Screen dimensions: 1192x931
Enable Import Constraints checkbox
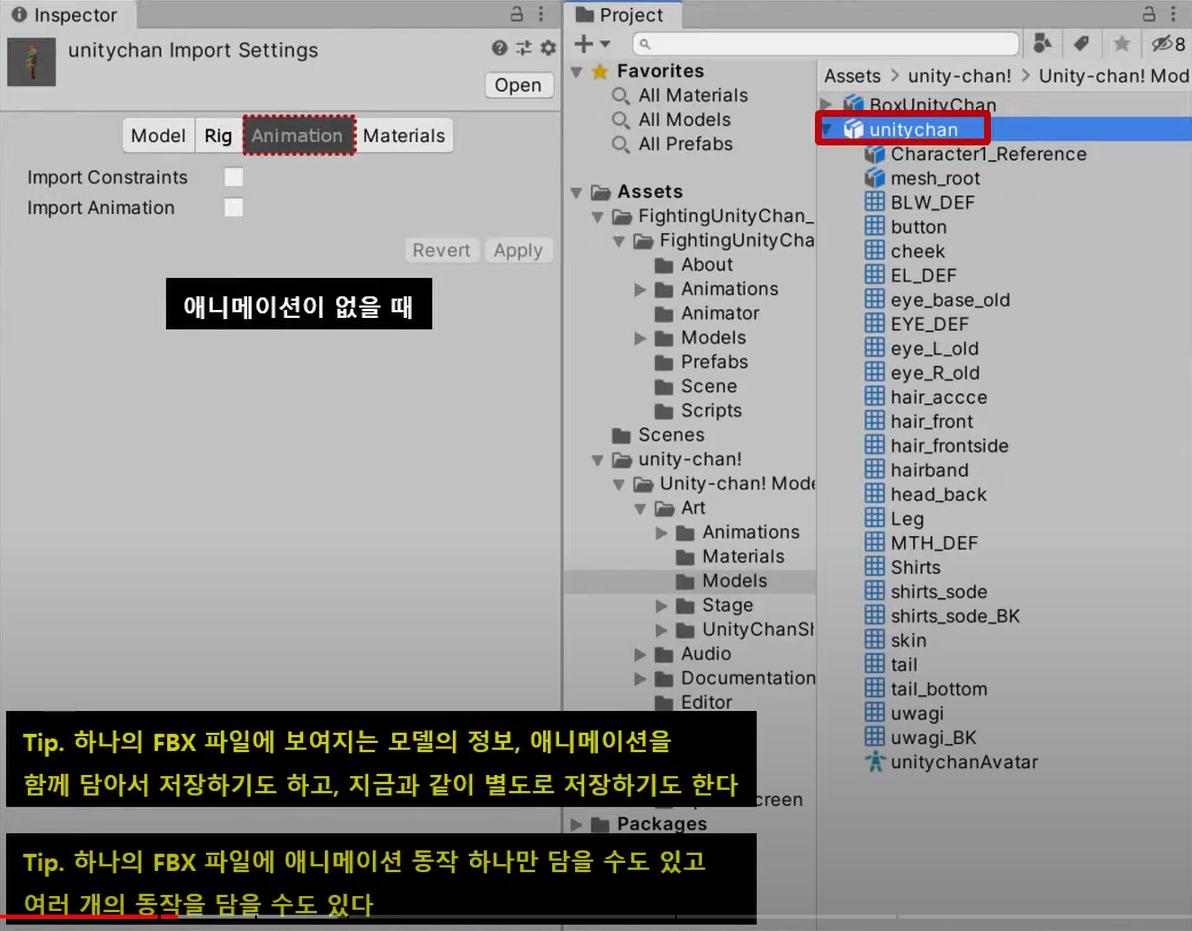point(233,177)
